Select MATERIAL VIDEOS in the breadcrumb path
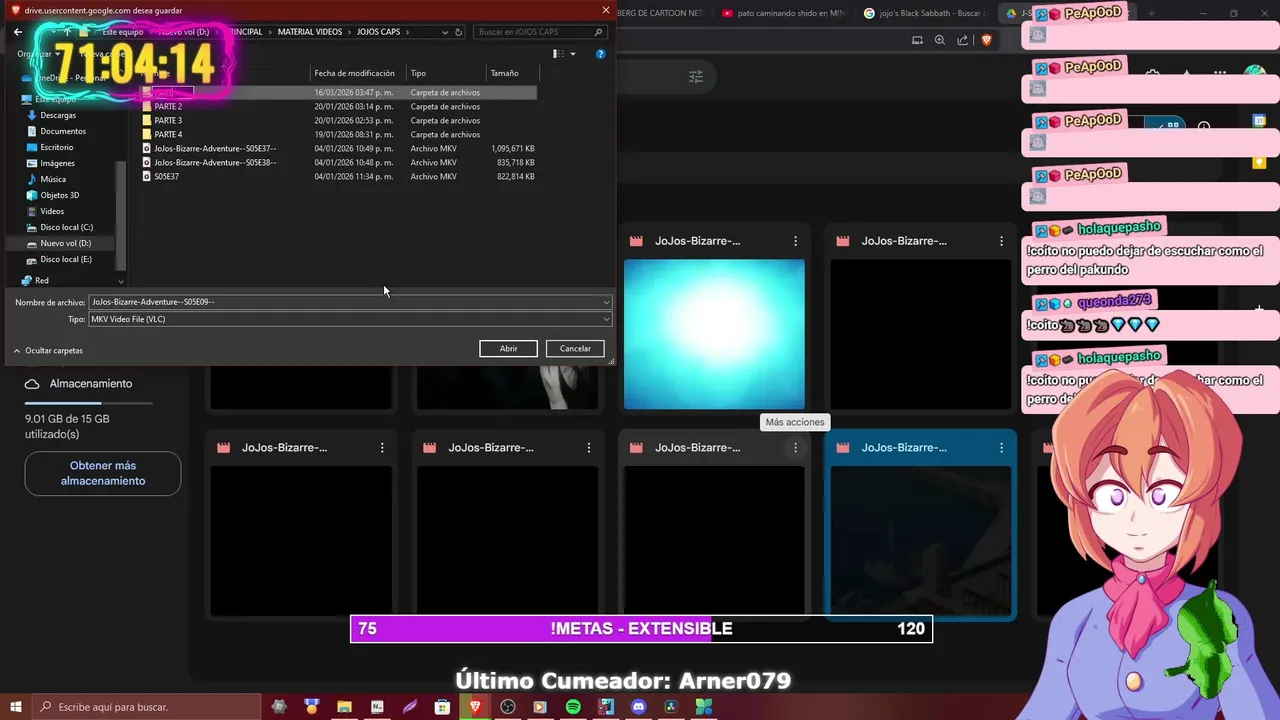1280x720 pixels. (310, 32)
